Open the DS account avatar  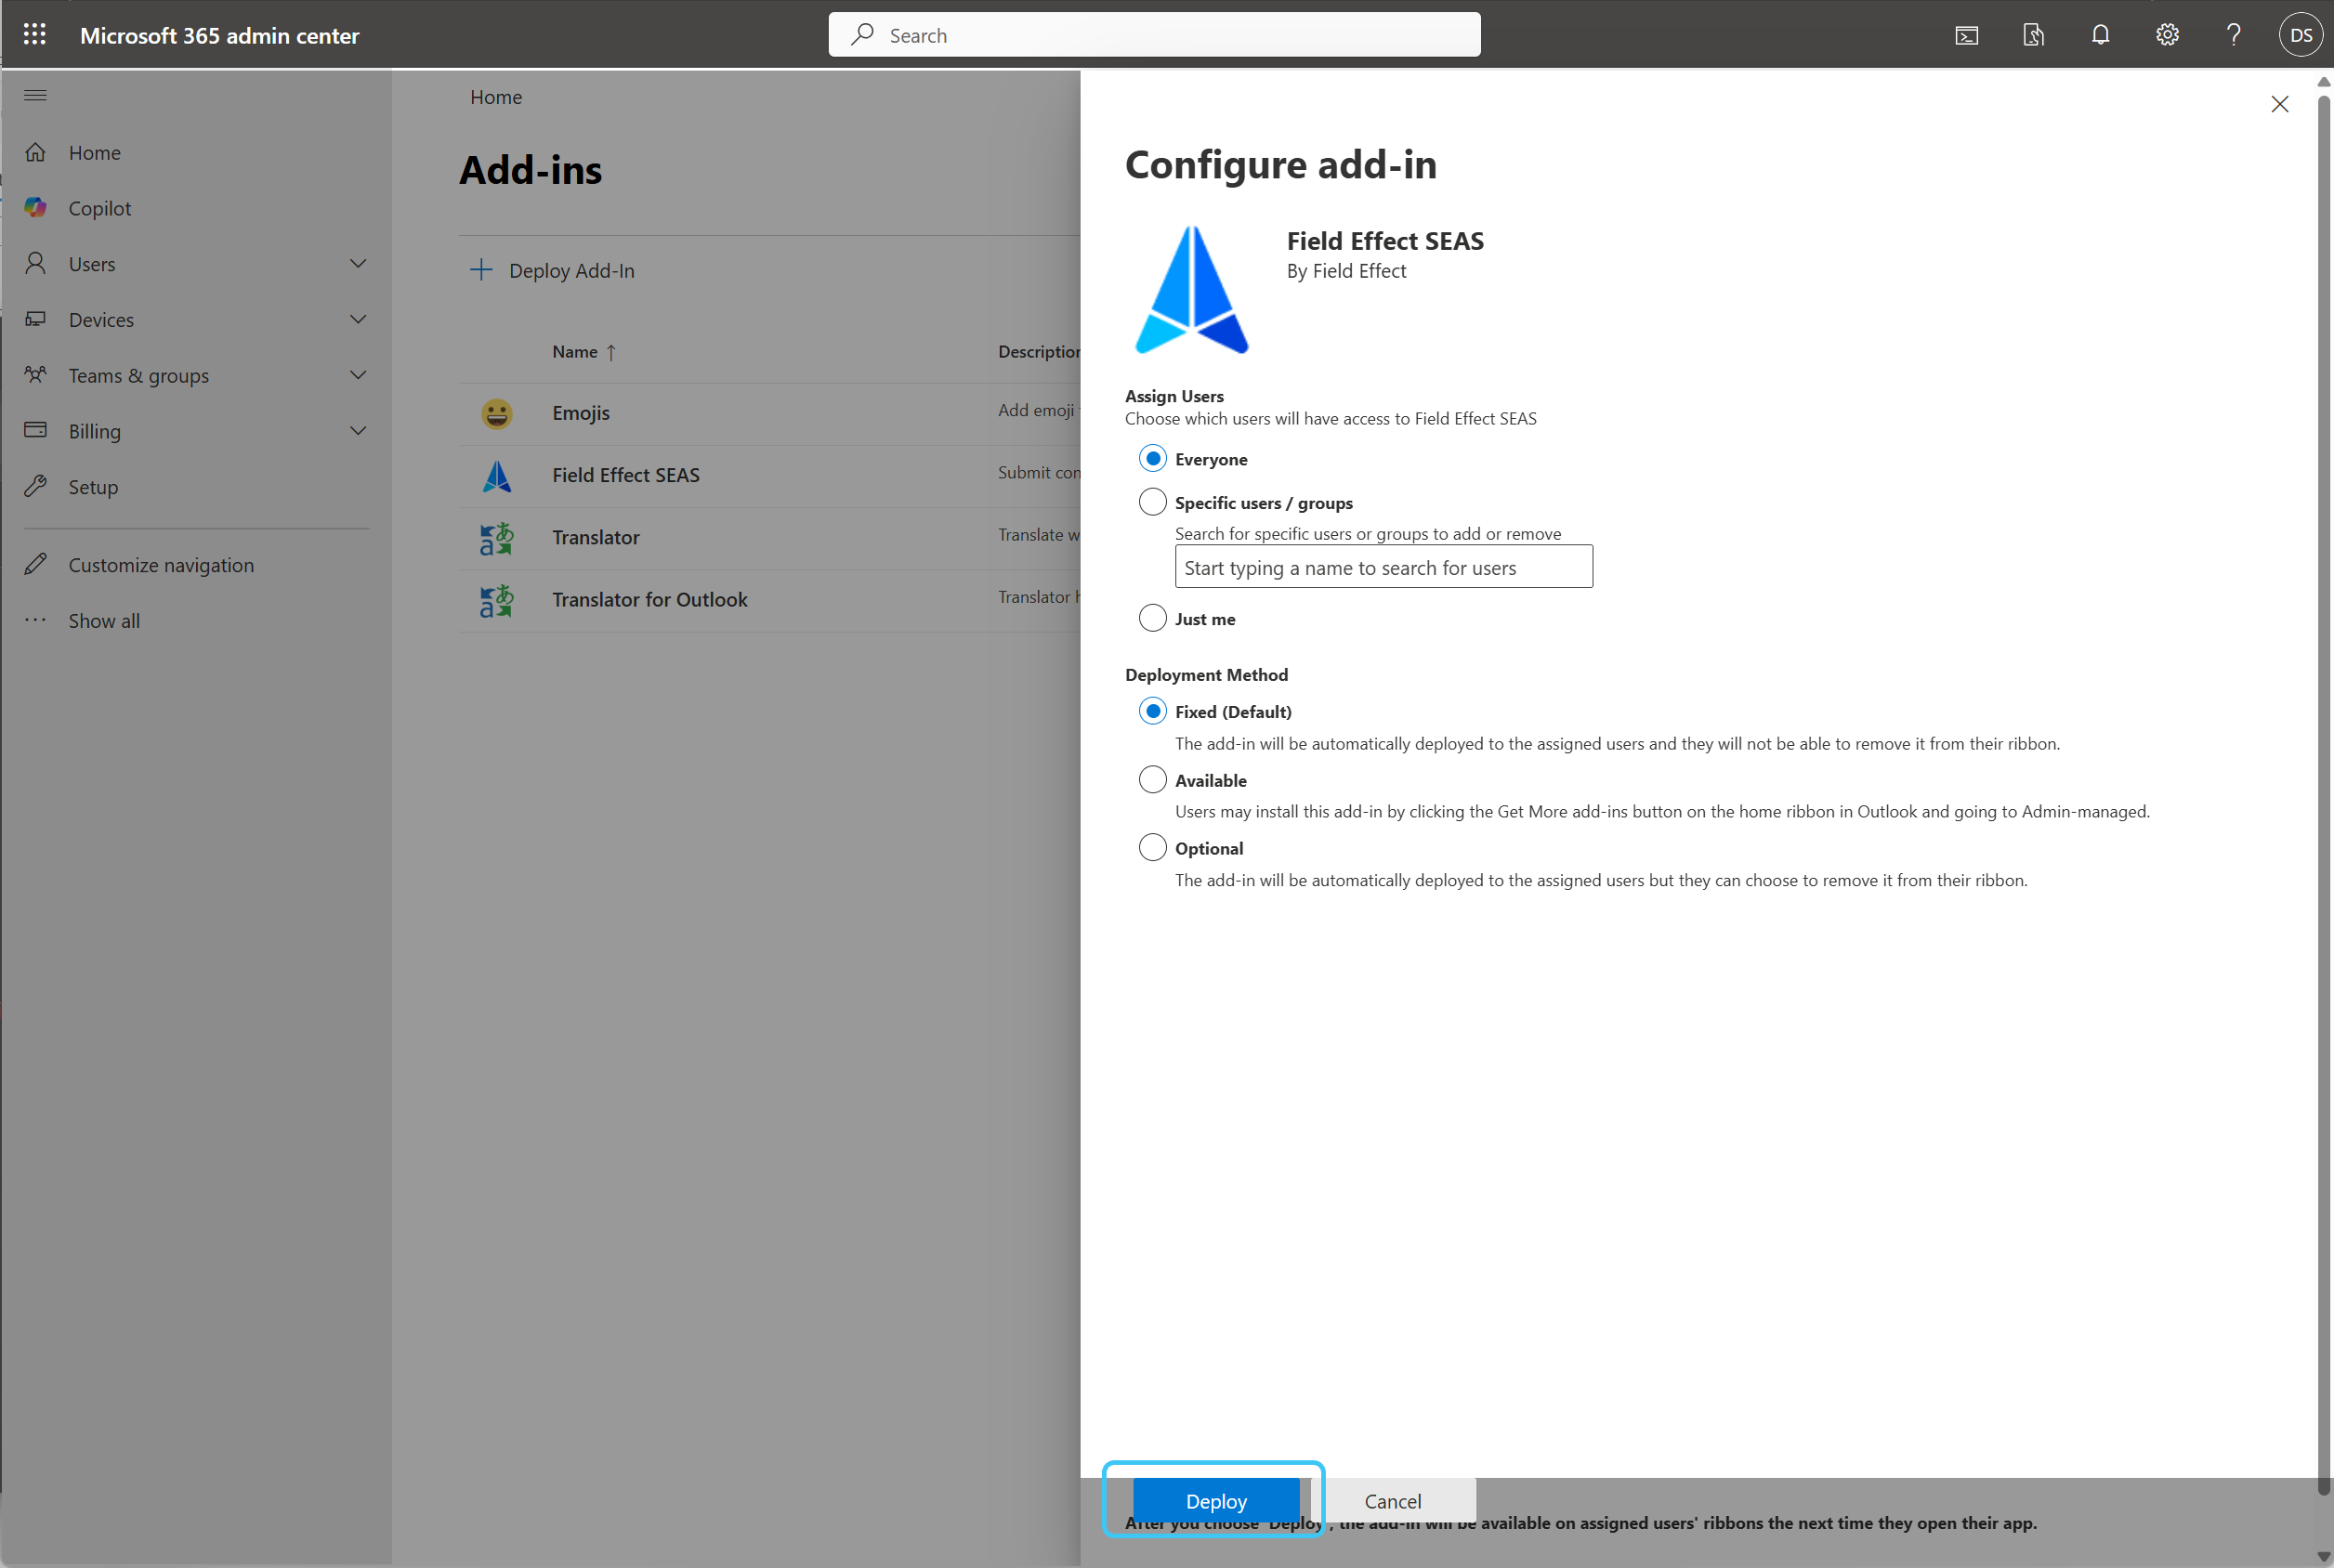click(2300, 35)
